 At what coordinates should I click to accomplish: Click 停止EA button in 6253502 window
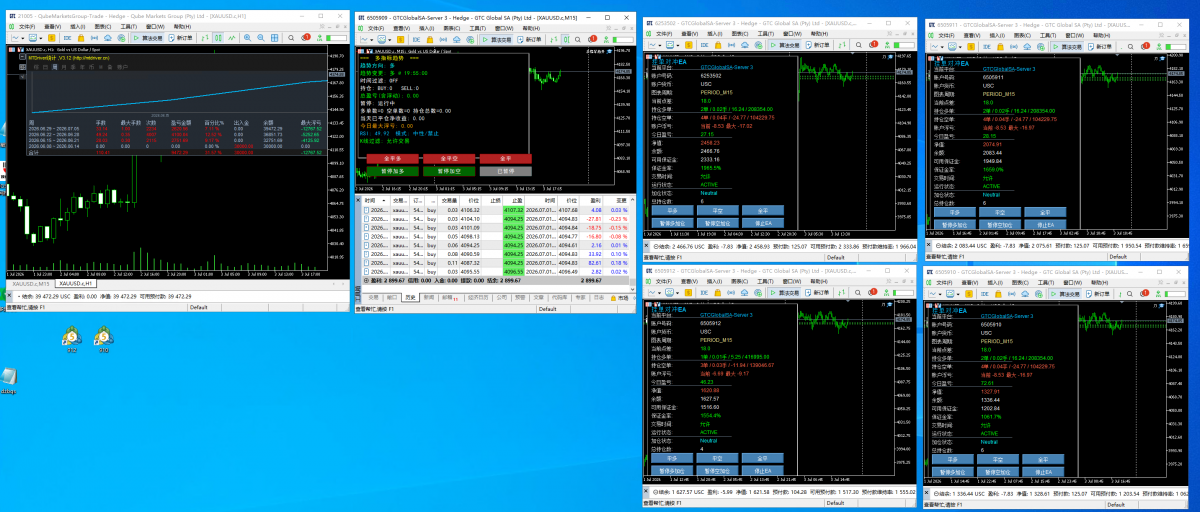(763, 223)
